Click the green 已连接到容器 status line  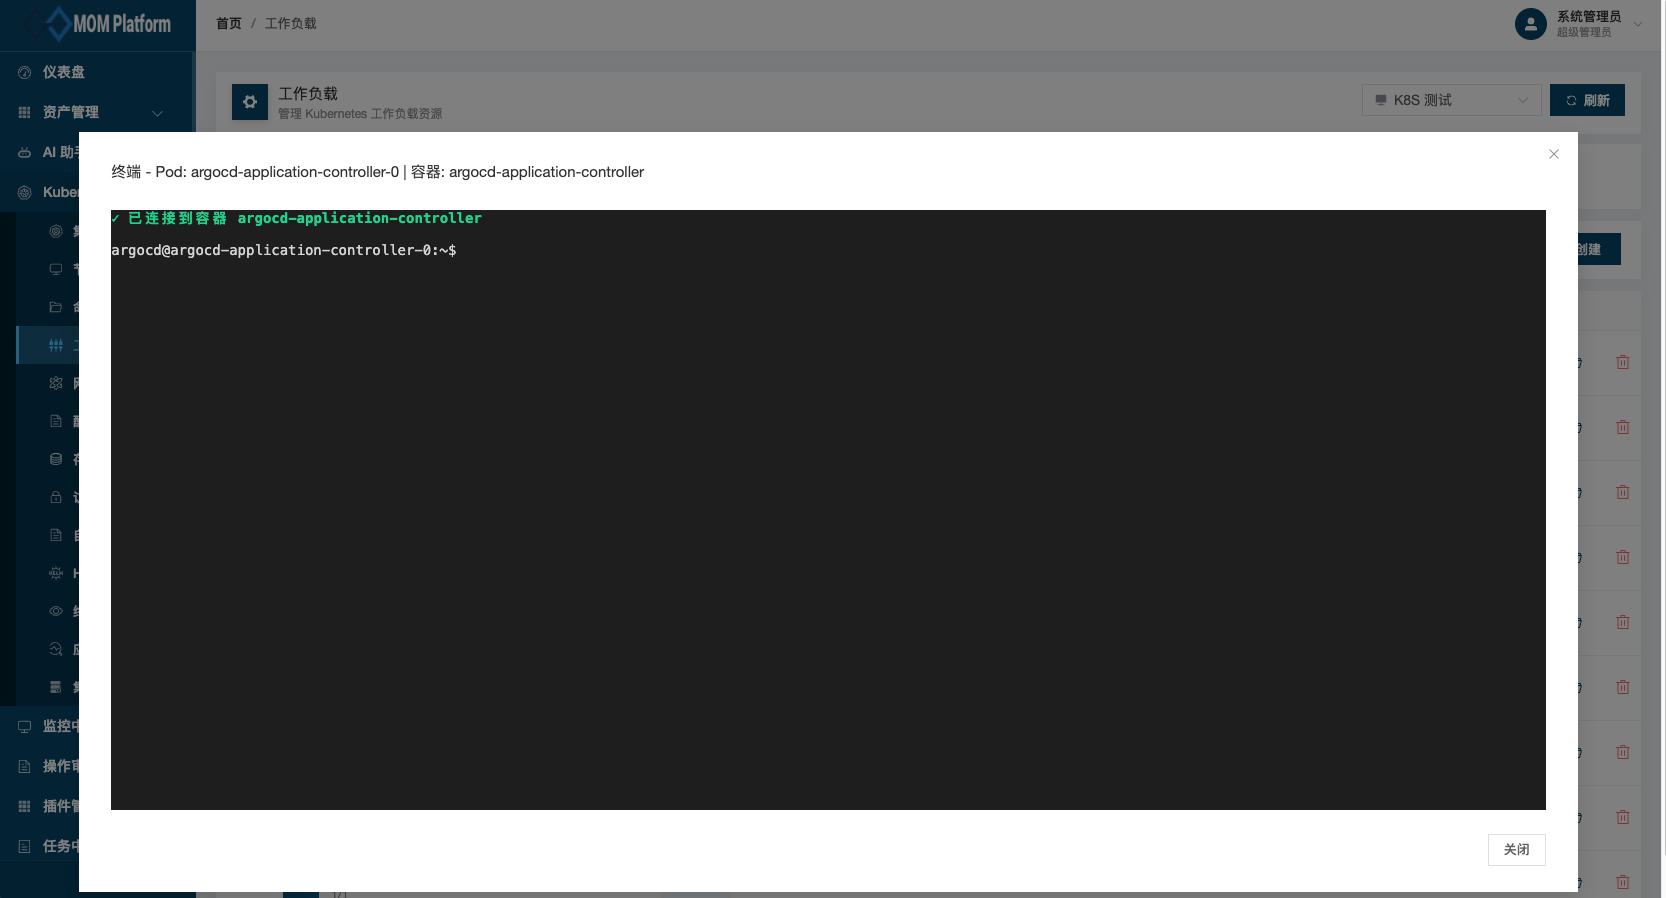coord(297,218)
